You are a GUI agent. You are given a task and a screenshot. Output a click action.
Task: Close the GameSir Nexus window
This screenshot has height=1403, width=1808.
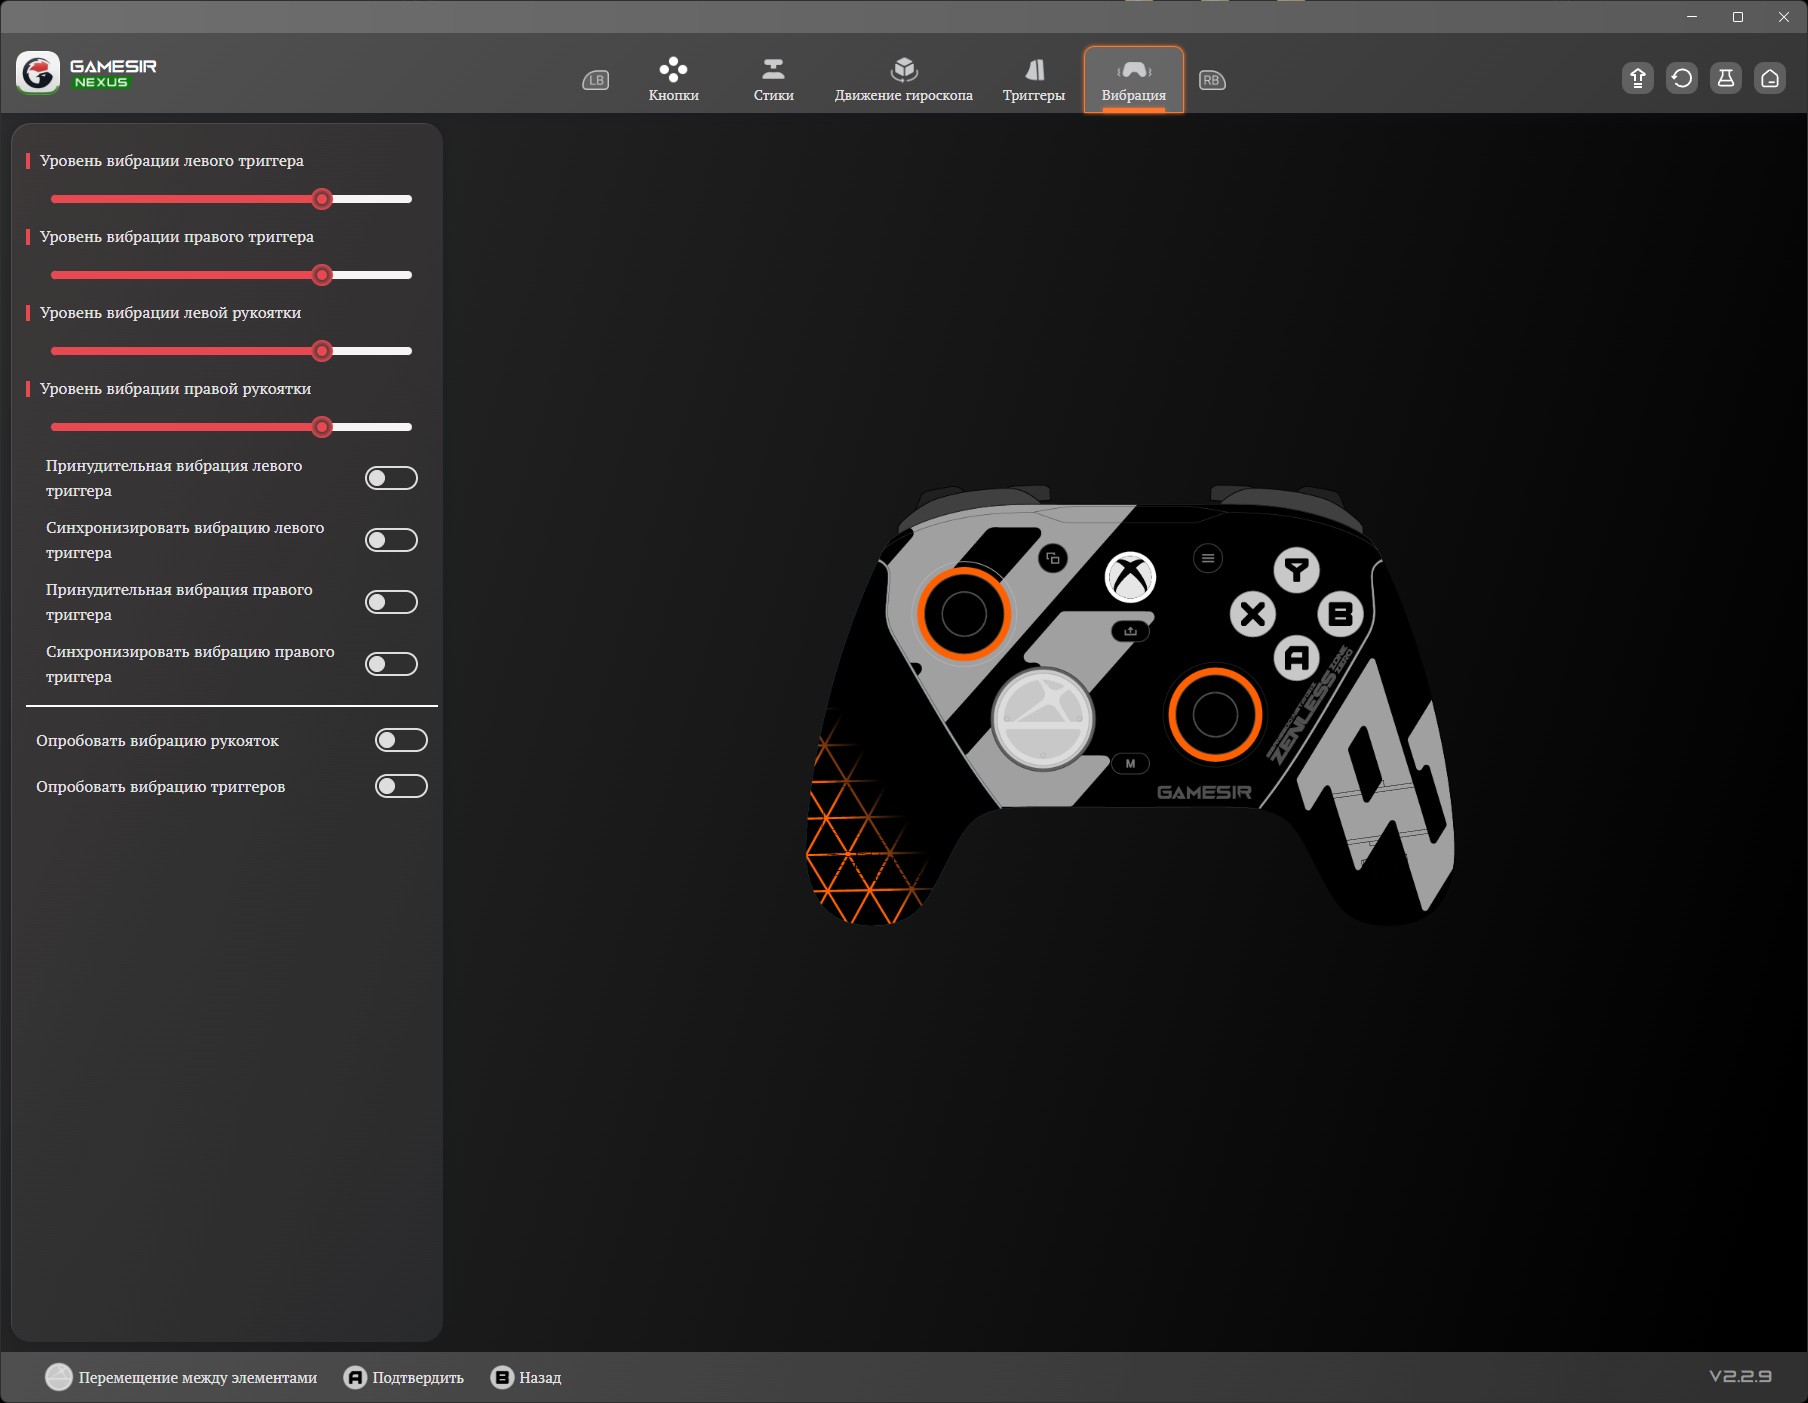[x=1784, y=17]
